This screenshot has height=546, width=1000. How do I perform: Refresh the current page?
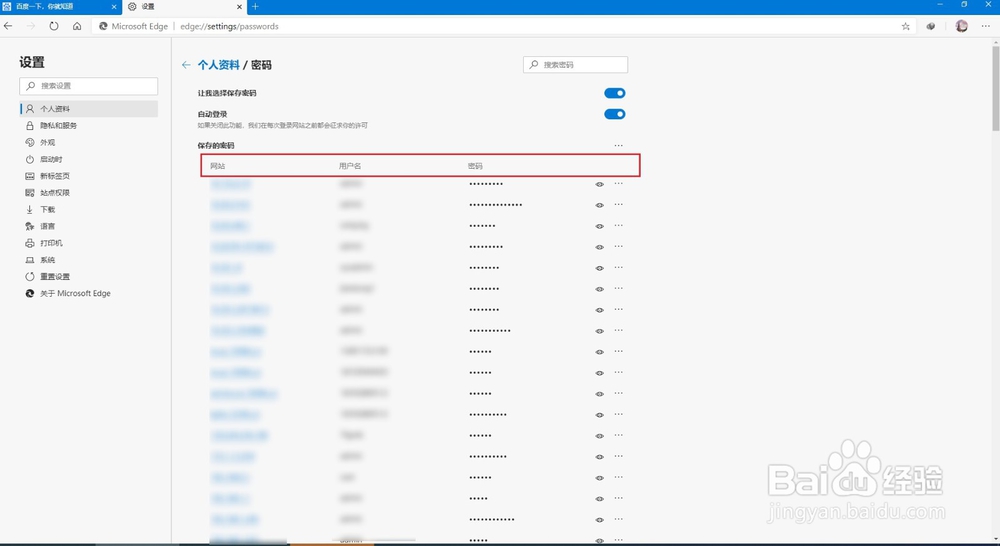54,26
